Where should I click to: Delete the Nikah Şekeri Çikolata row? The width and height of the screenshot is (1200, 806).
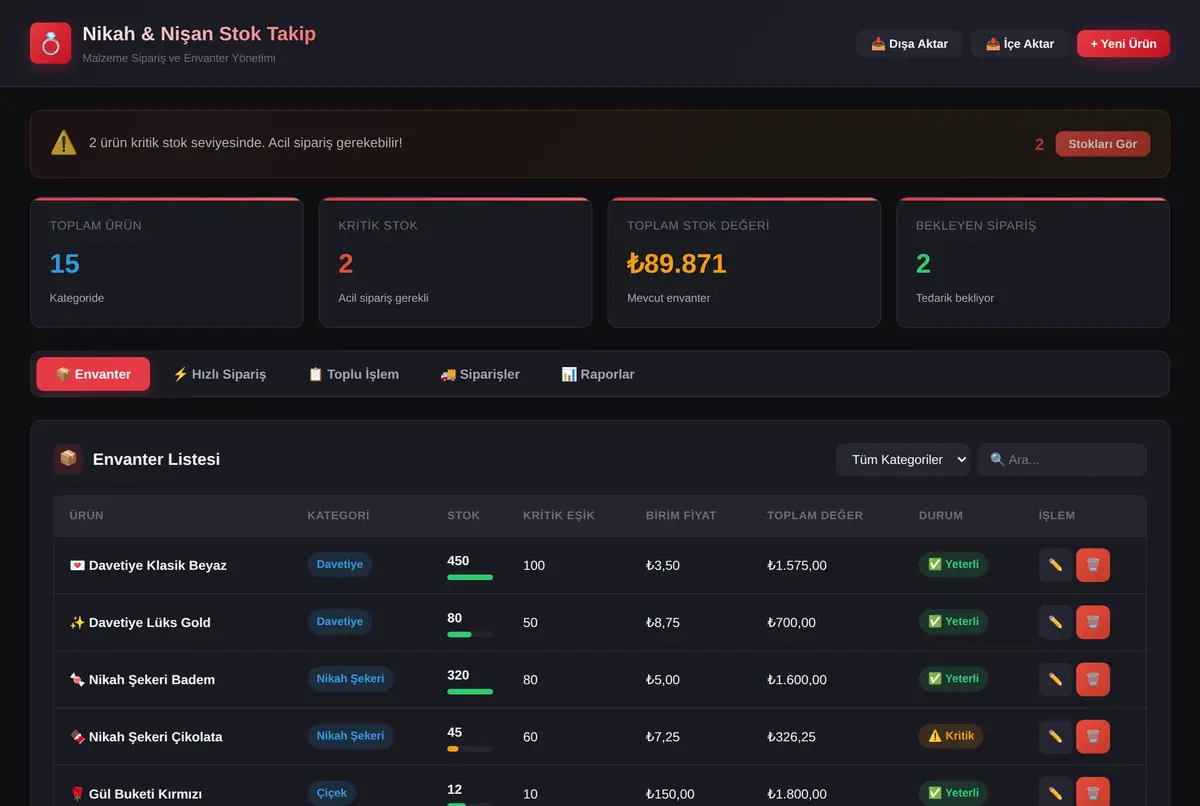pos(1093,736)
